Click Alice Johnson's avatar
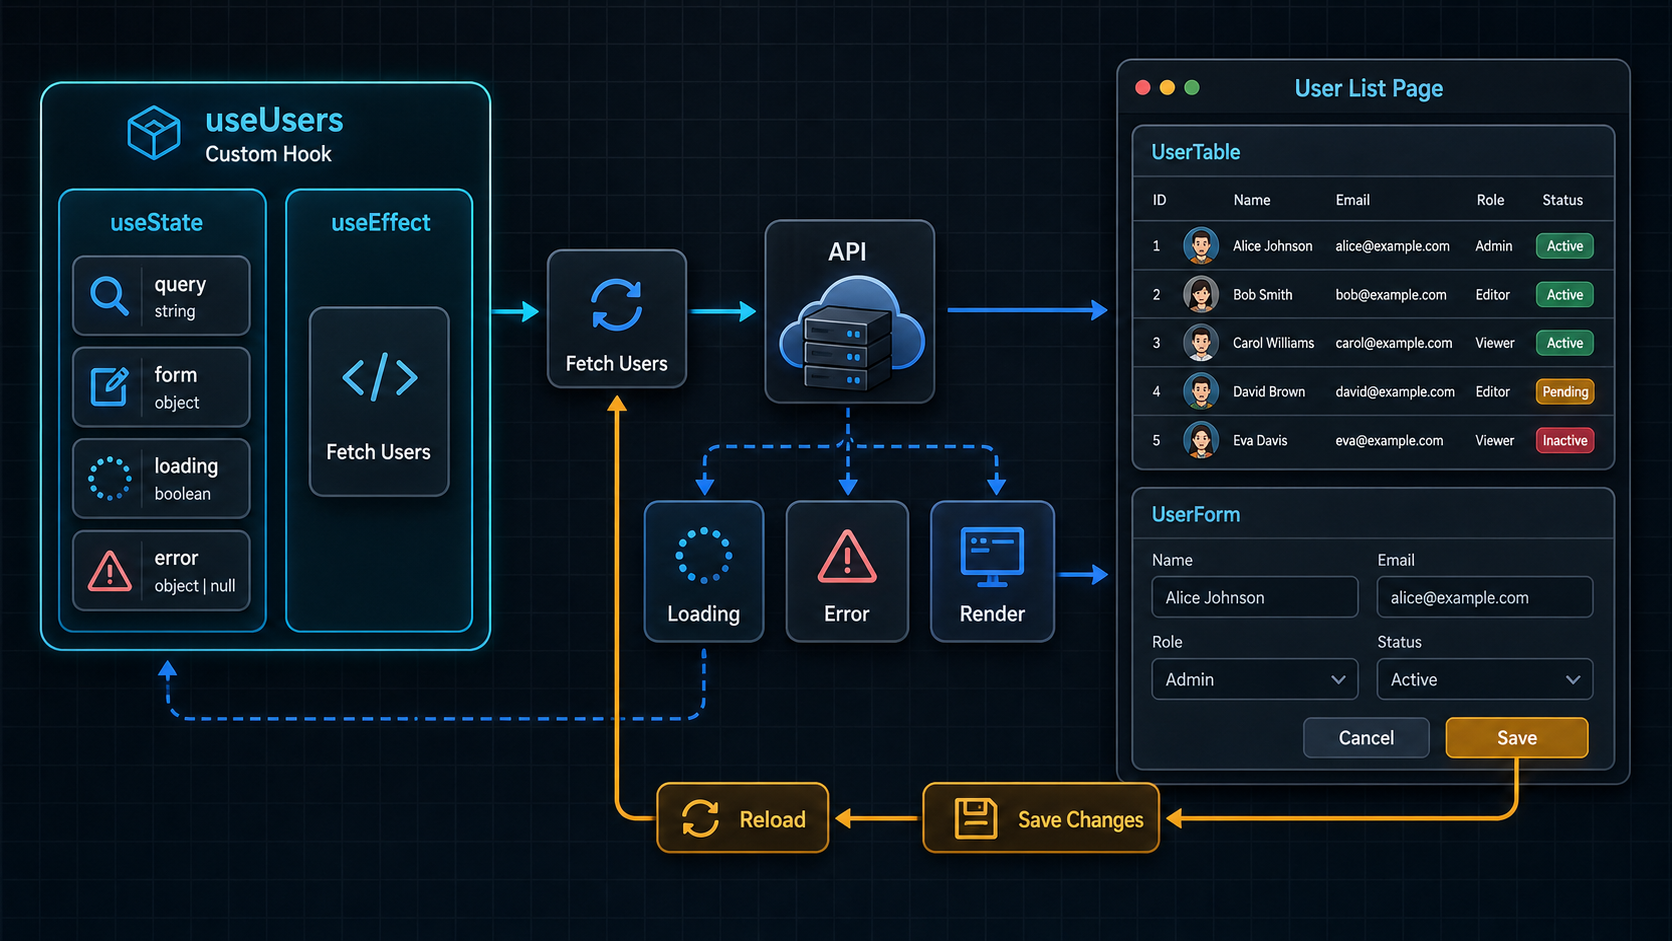This screenshot has width=1672, height=941. (x=1201, y=246)
